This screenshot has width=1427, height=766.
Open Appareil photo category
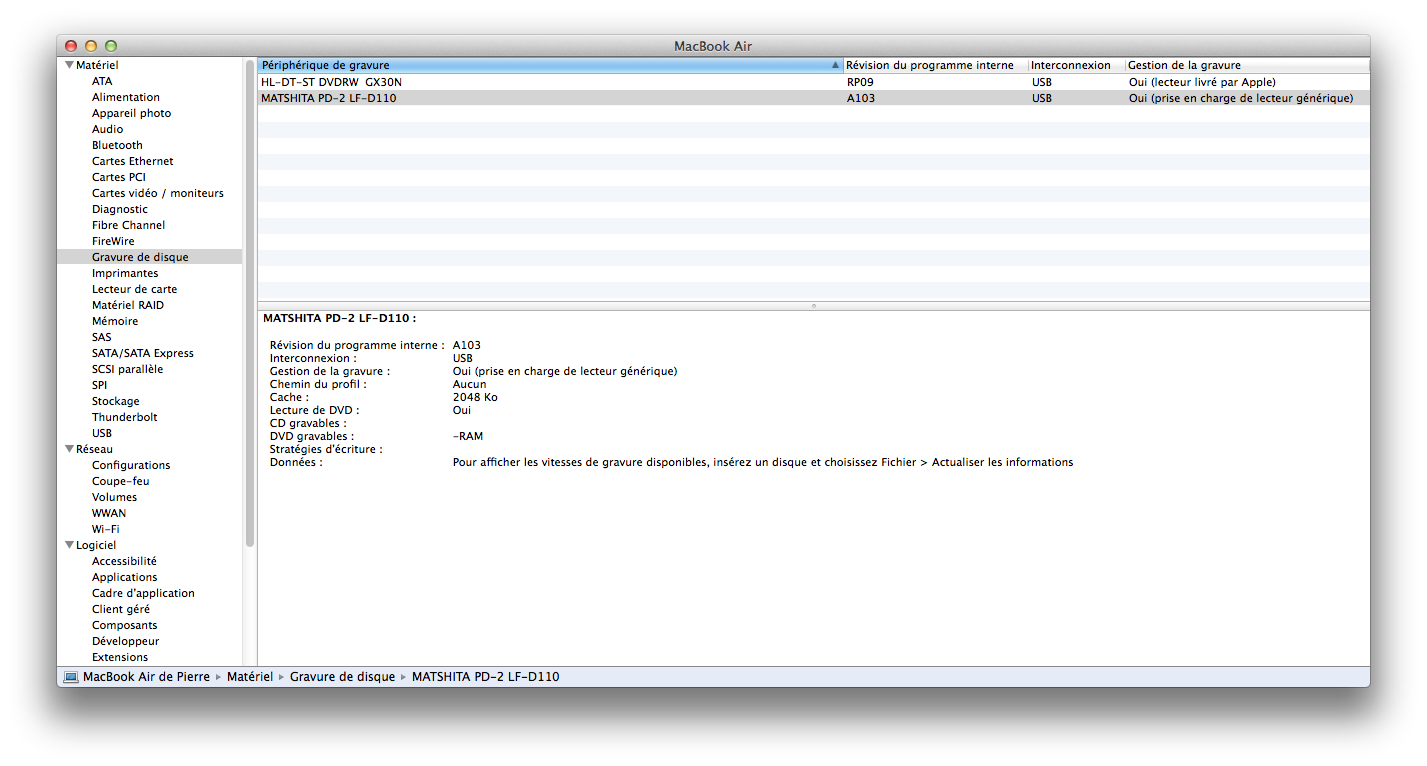pyautogui.click(x=131, y=113)
